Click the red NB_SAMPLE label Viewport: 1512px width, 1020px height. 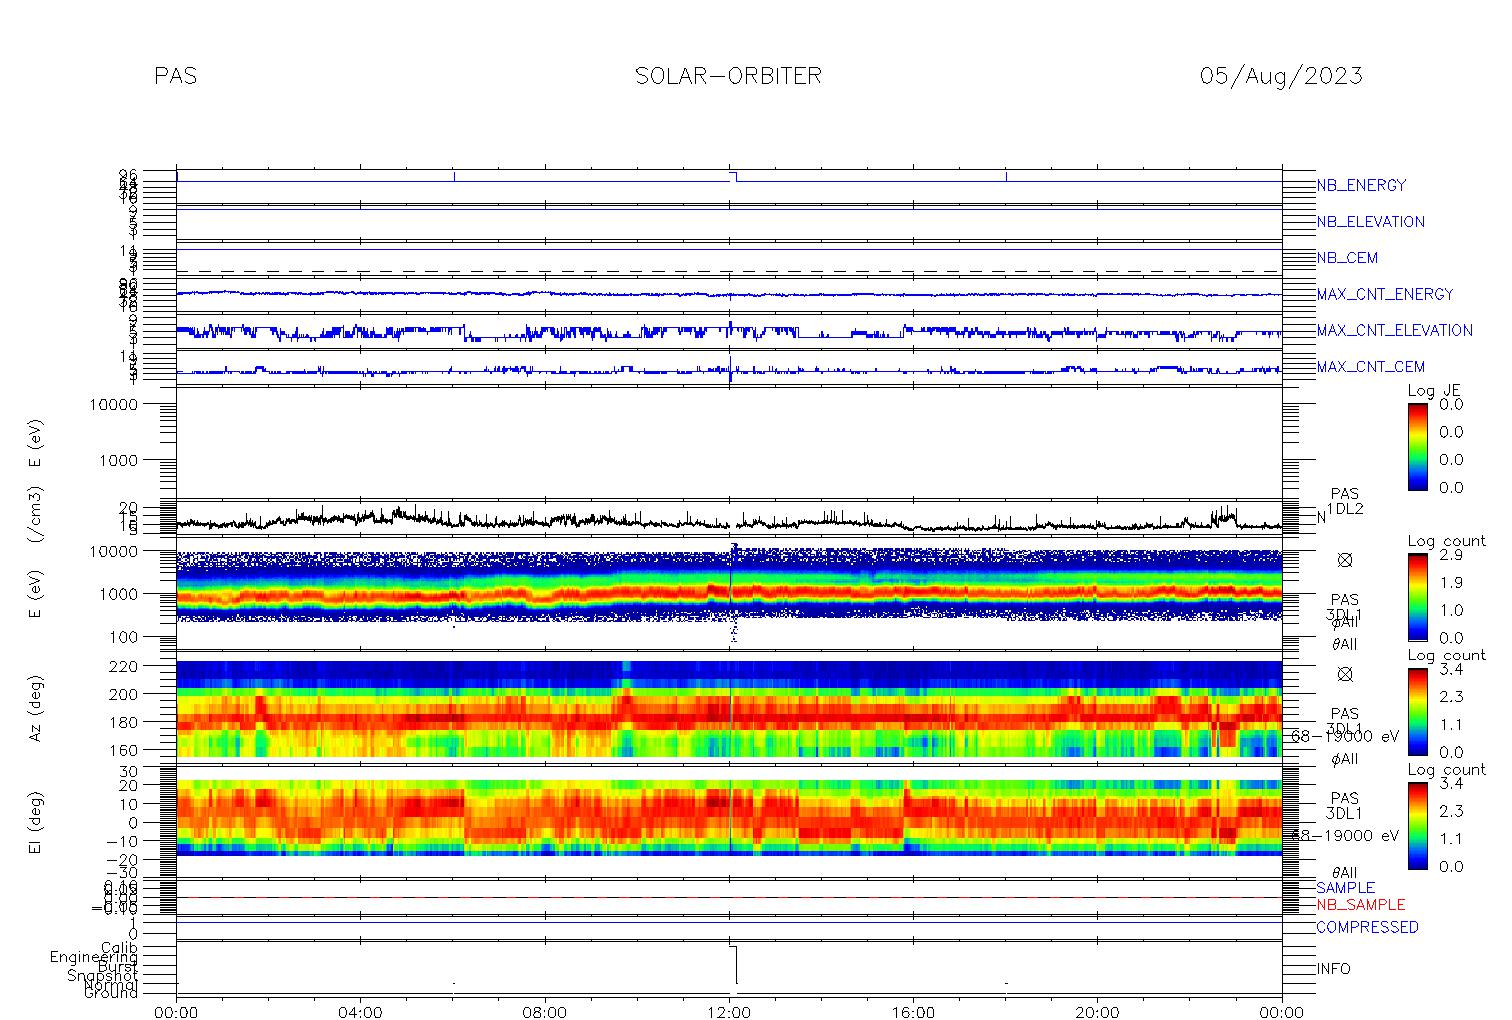[1360, 905]
